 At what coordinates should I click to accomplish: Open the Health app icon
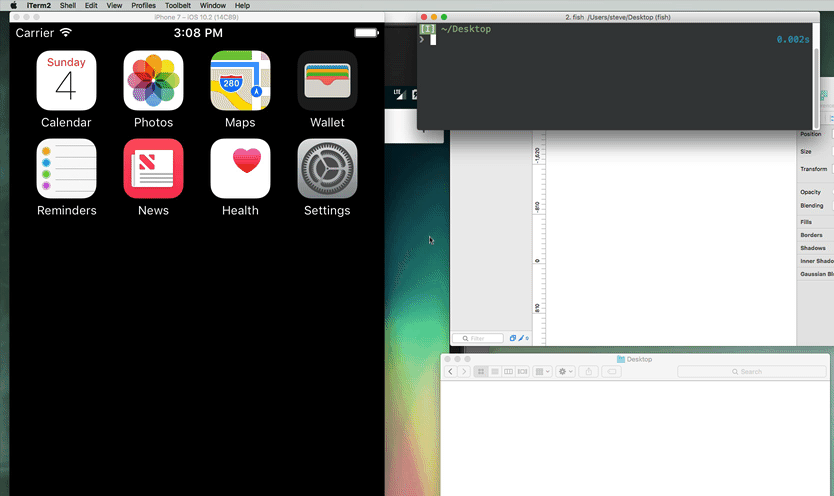point(240,169)
